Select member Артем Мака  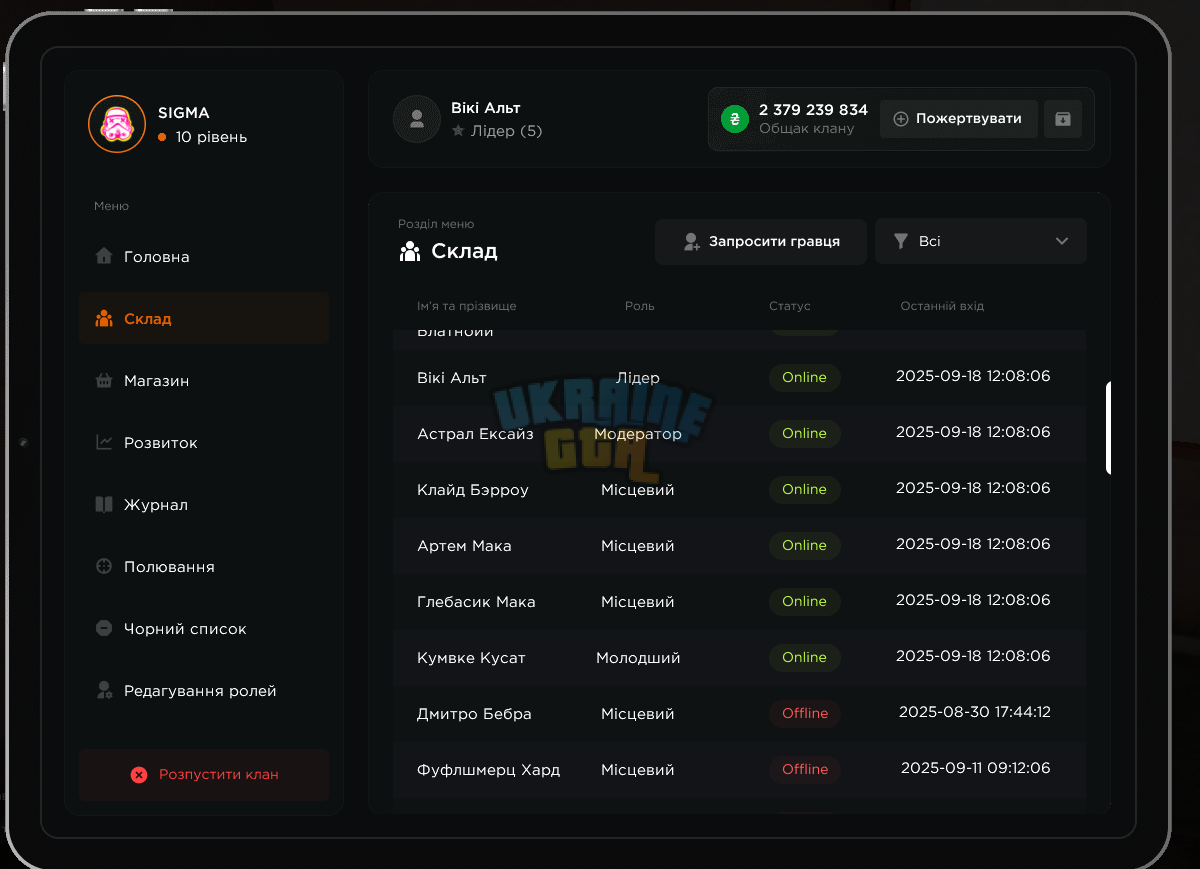click(464, 546)
